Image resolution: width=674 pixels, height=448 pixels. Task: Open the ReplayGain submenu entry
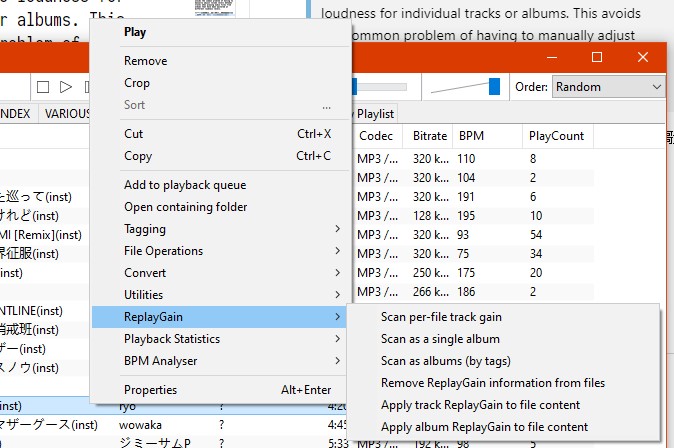pyautogui.click(x=219, y=317)
